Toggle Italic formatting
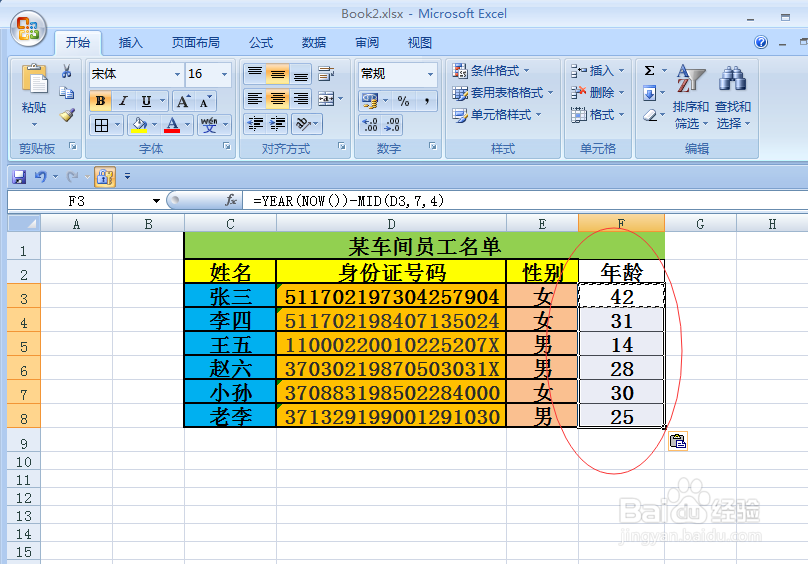Viewport: 808px width, 564px height. point(123,101)
